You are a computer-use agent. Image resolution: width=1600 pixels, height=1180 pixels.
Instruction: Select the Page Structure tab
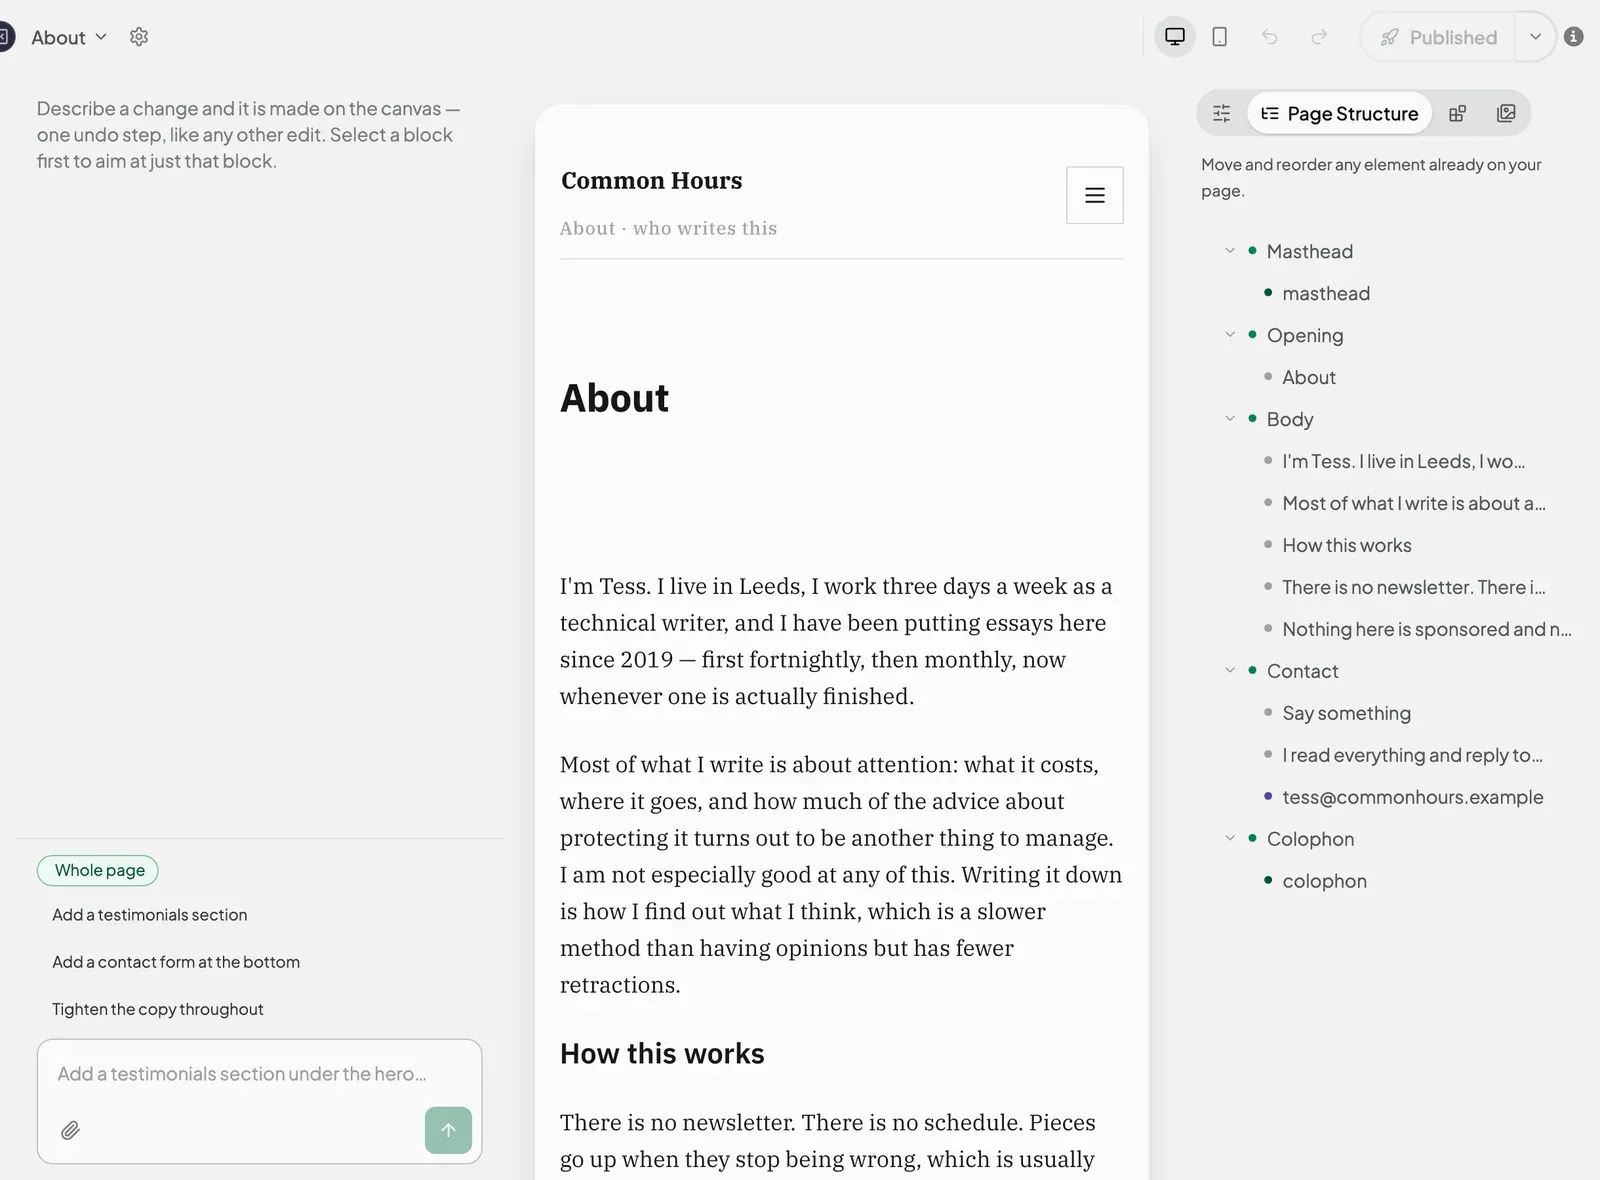coord(1340,113)
